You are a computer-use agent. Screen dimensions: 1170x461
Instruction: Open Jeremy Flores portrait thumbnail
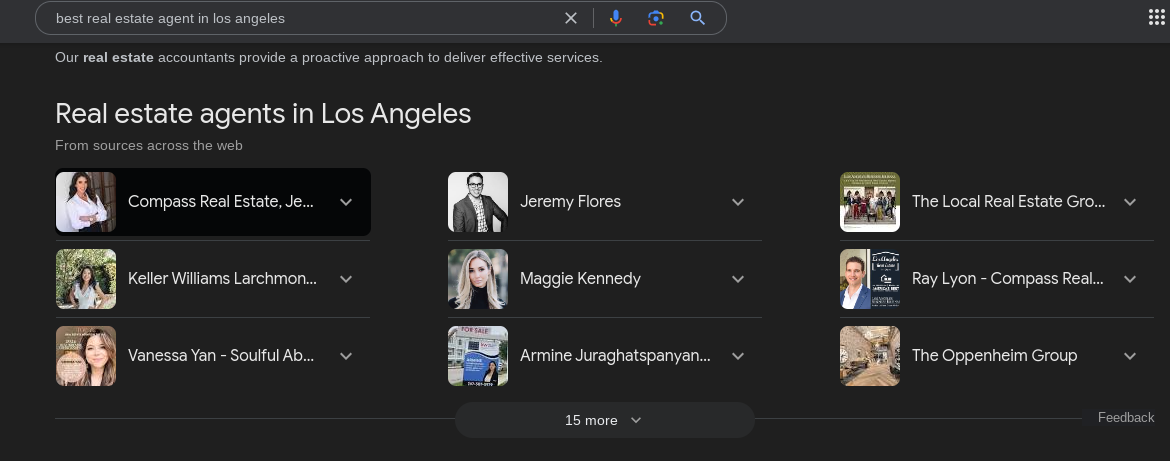click(x=478, y=202)
